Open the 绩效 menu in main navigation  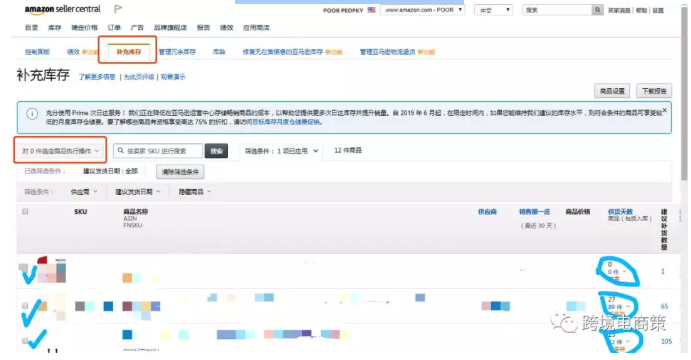(x=227, y=27)
